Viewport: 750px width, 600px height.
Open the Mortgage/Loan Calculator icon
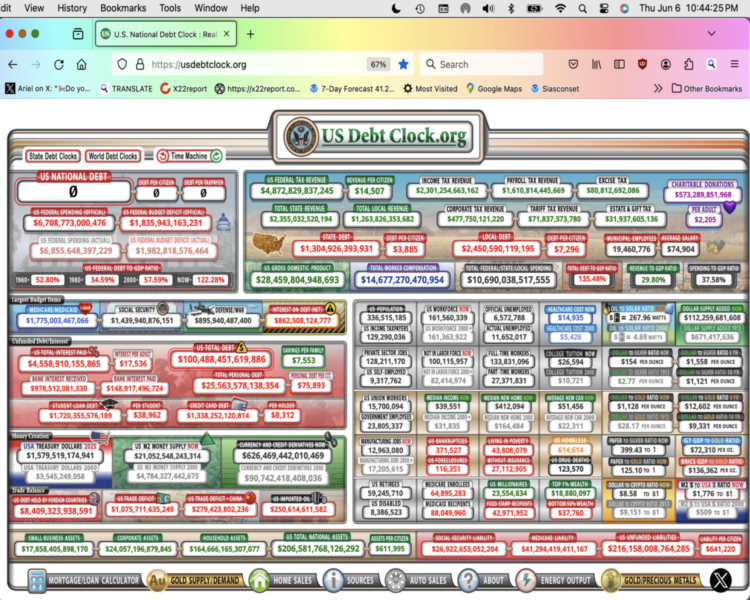(37, 581)
